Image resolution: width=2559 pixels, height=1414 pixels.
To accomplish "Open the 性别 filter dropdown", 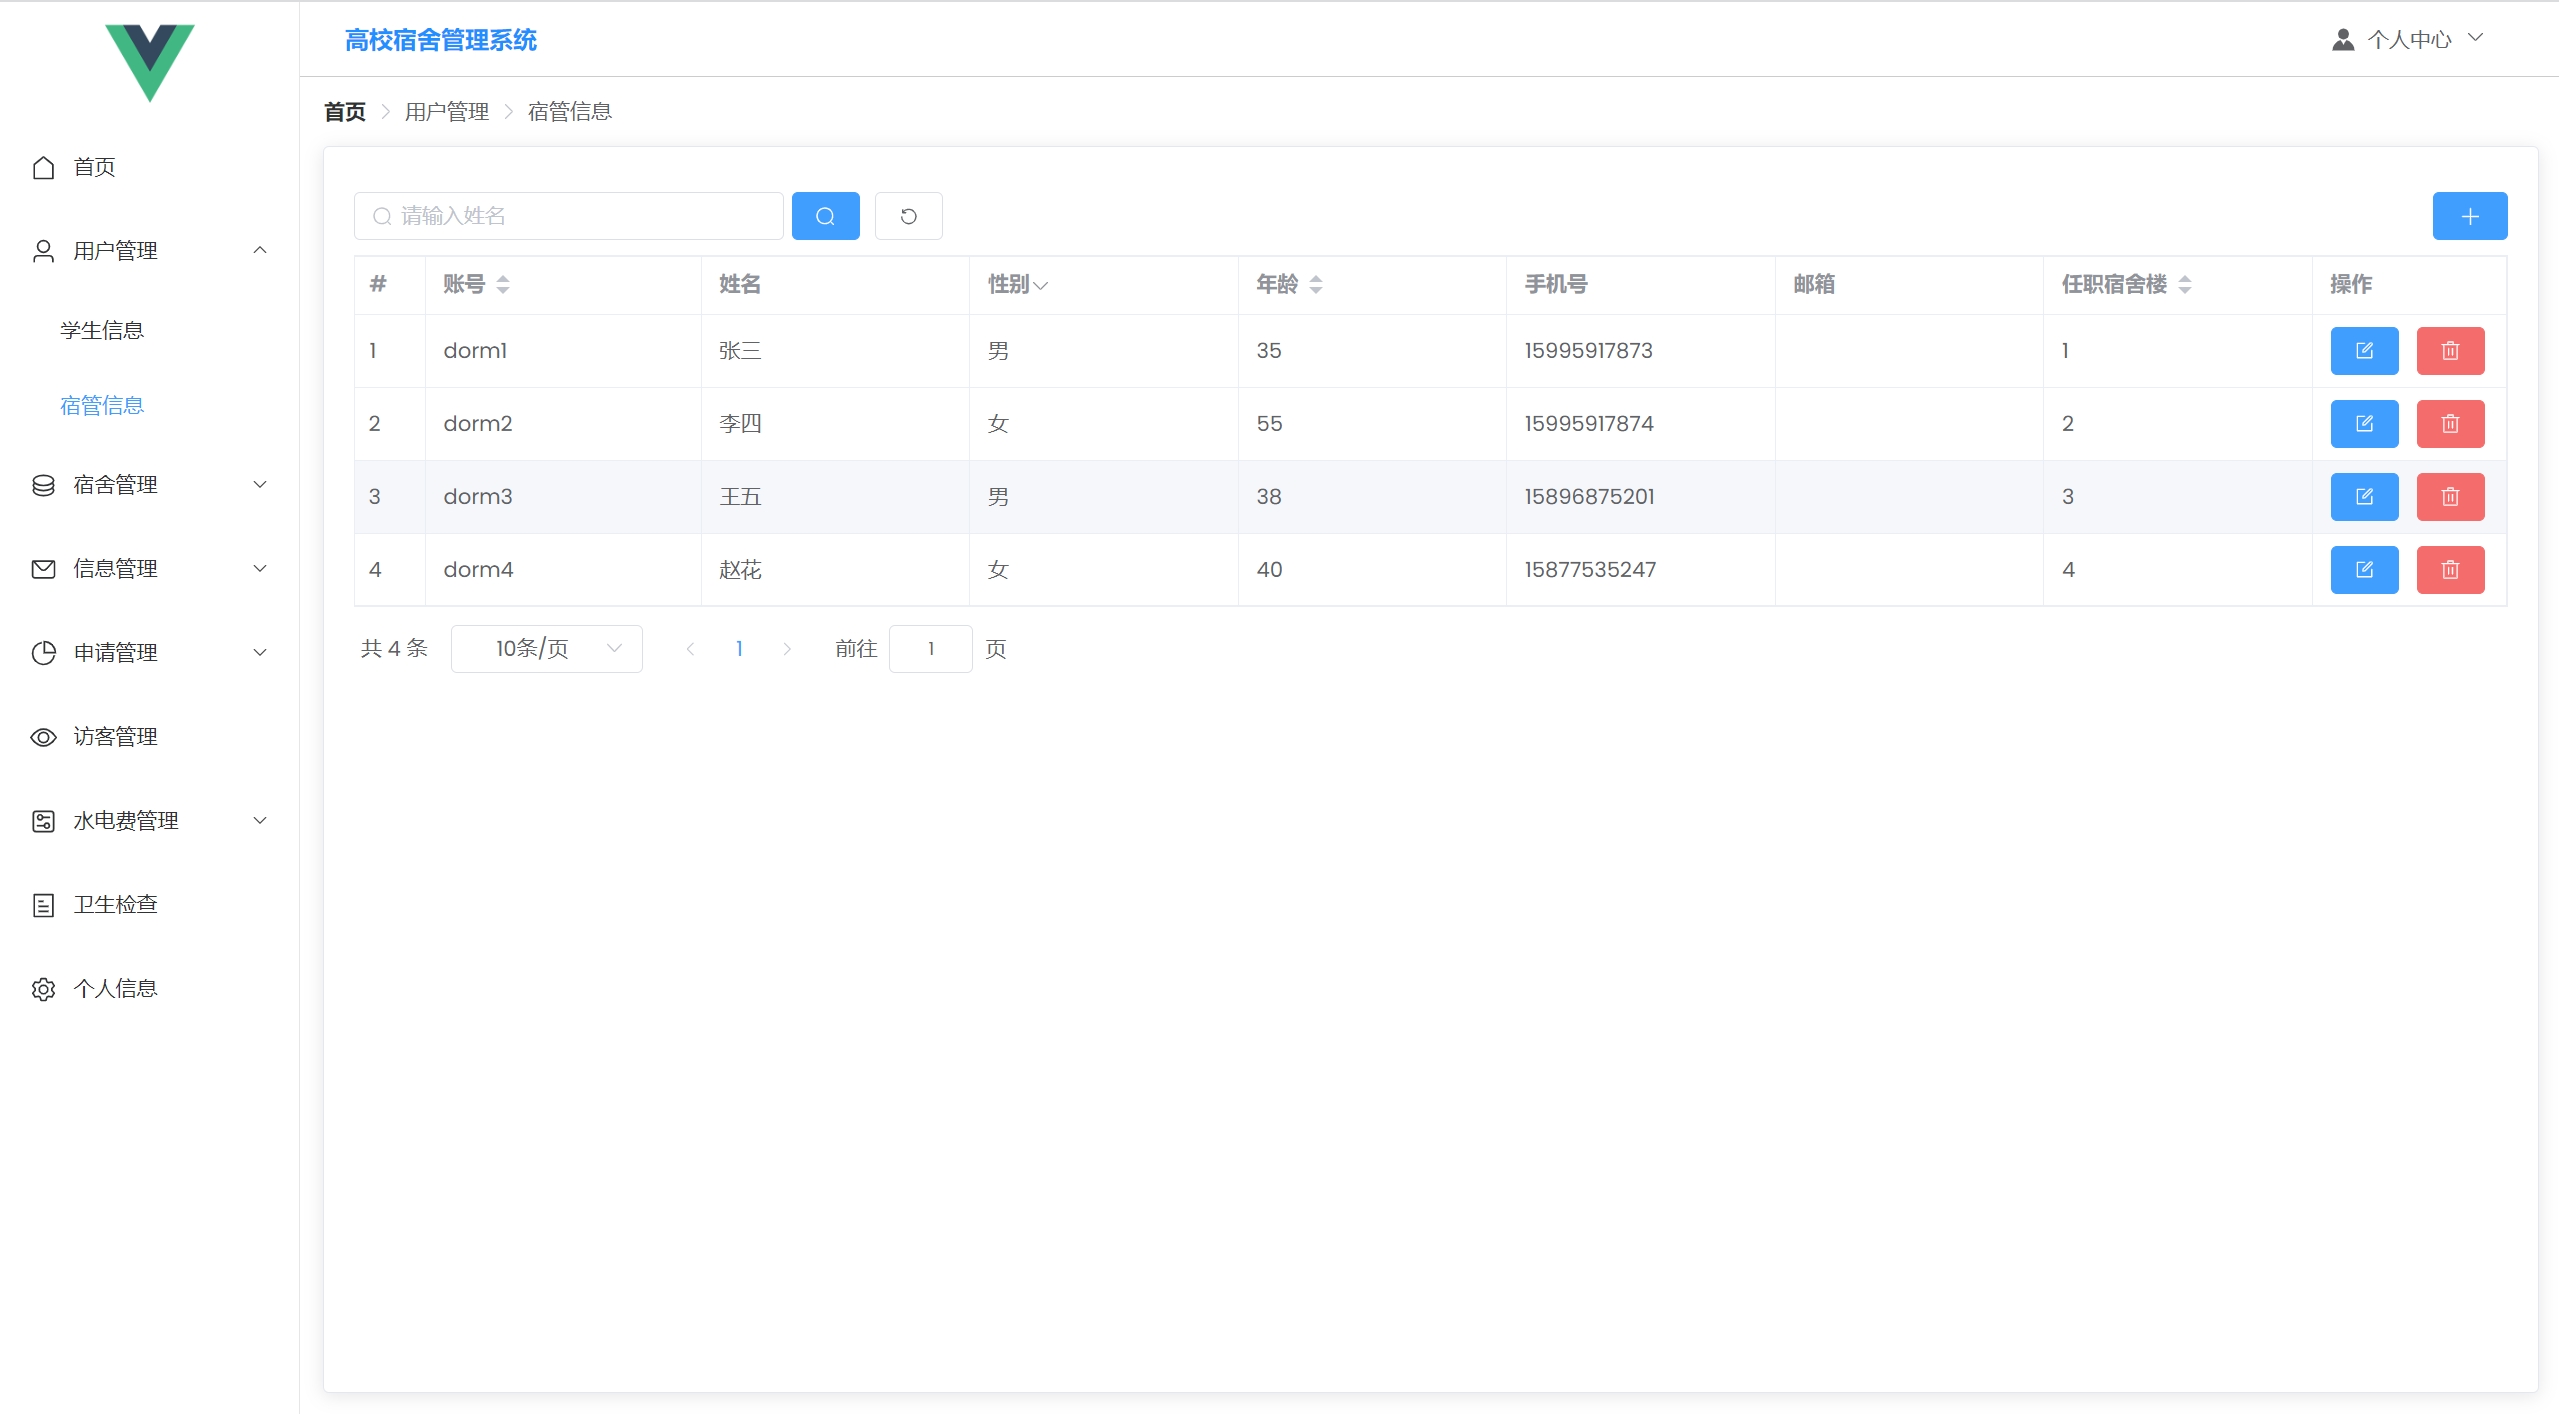I will (1040, 285).
